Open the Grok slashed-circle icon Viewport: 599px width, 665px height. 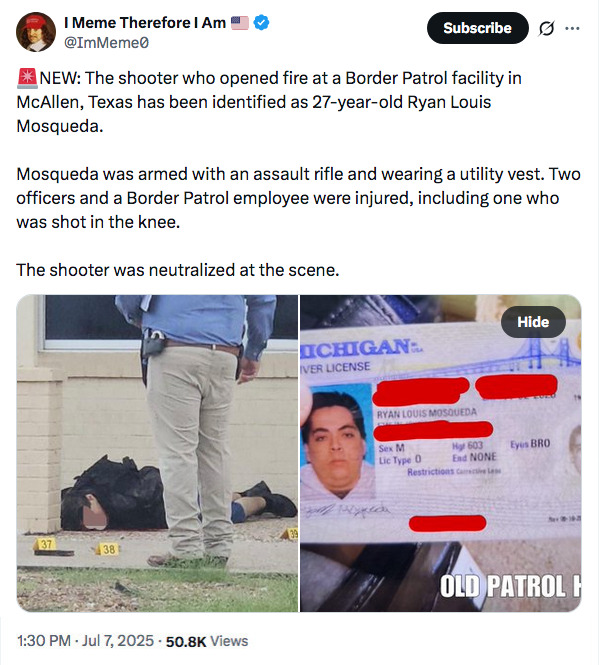coord(546,28)
